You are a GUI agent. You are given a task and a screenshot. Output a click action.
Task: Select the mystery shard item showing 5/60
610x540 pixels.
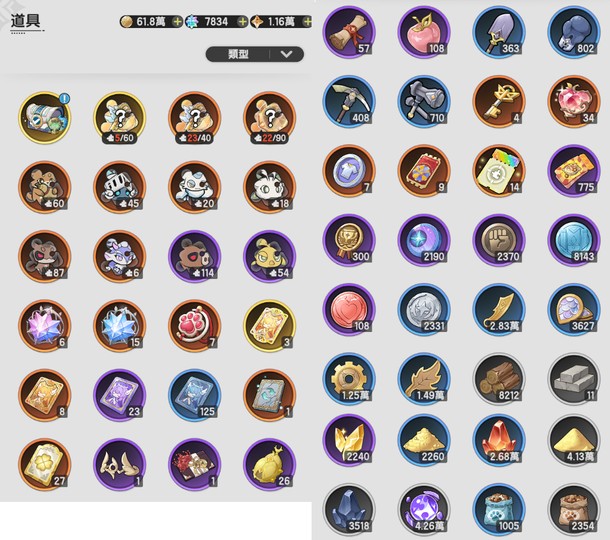pyautogui.click(x=120, y=117)
